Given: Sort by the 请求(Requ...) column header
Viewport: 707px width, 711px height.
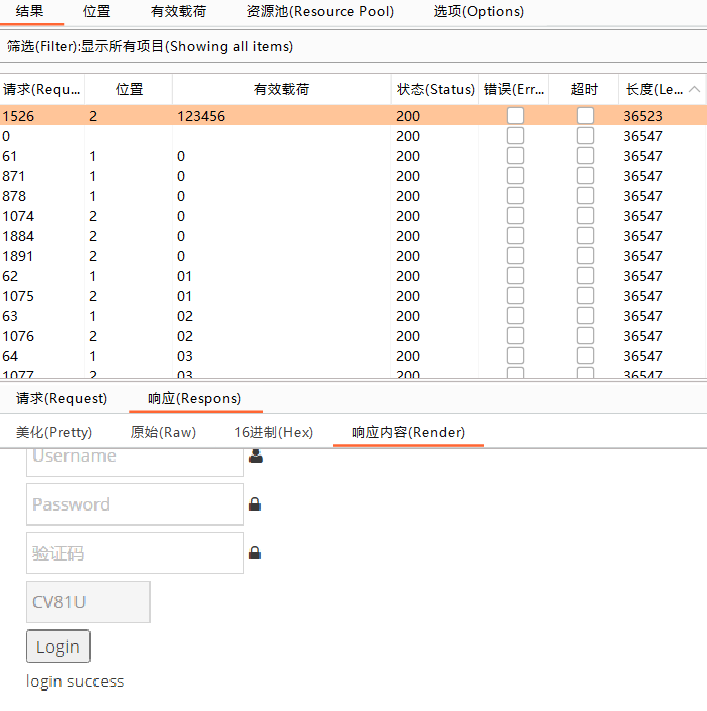Looking at the screenshot, I should coord(42,89).
